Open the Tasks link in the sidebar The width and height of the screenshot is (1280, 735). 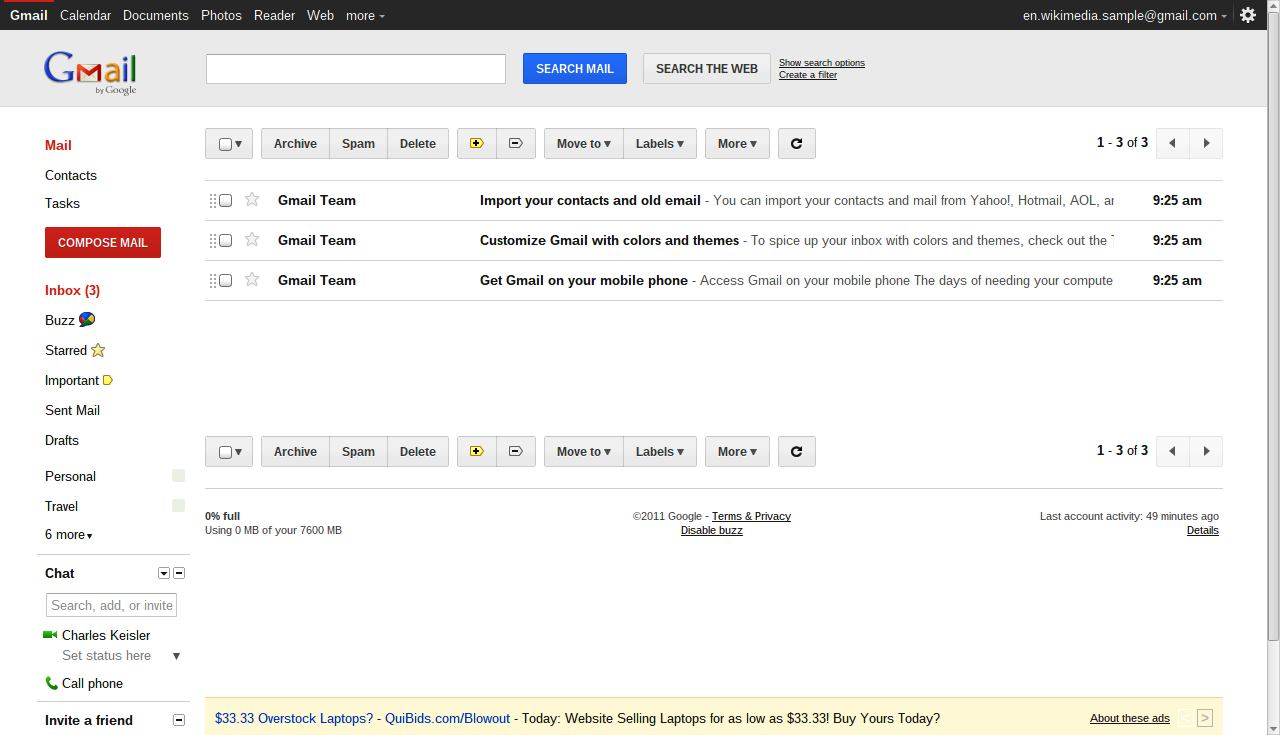(x=62, y=203)
